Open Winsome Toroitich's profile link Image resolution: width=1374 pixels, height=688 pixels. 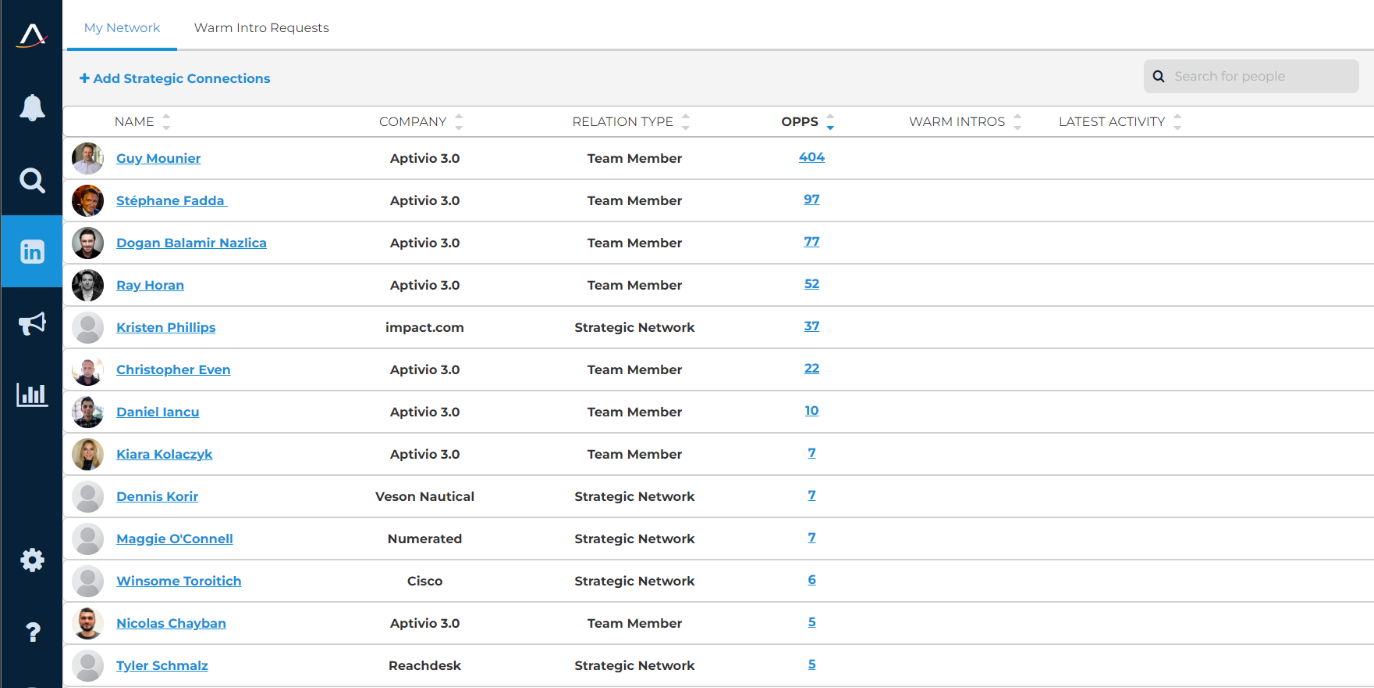pos(179,581)
